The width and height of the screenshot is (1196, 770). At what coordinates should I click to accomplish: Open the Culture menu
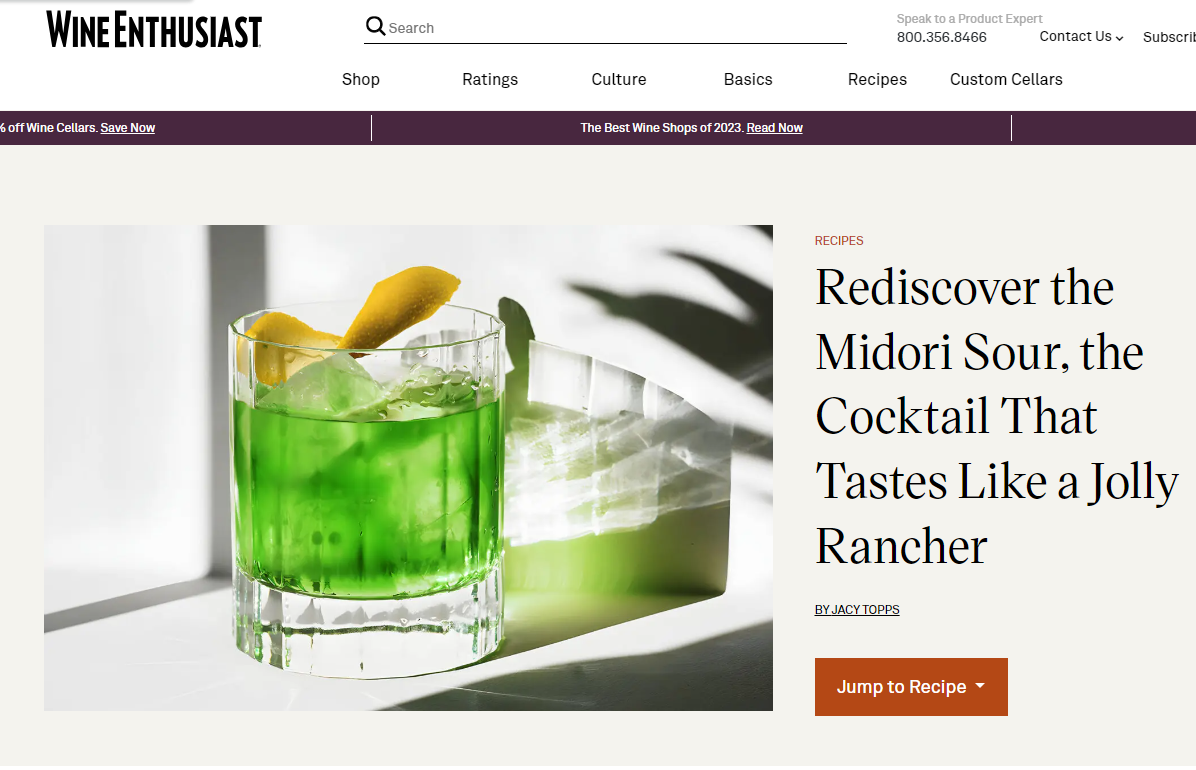[619, 79]
